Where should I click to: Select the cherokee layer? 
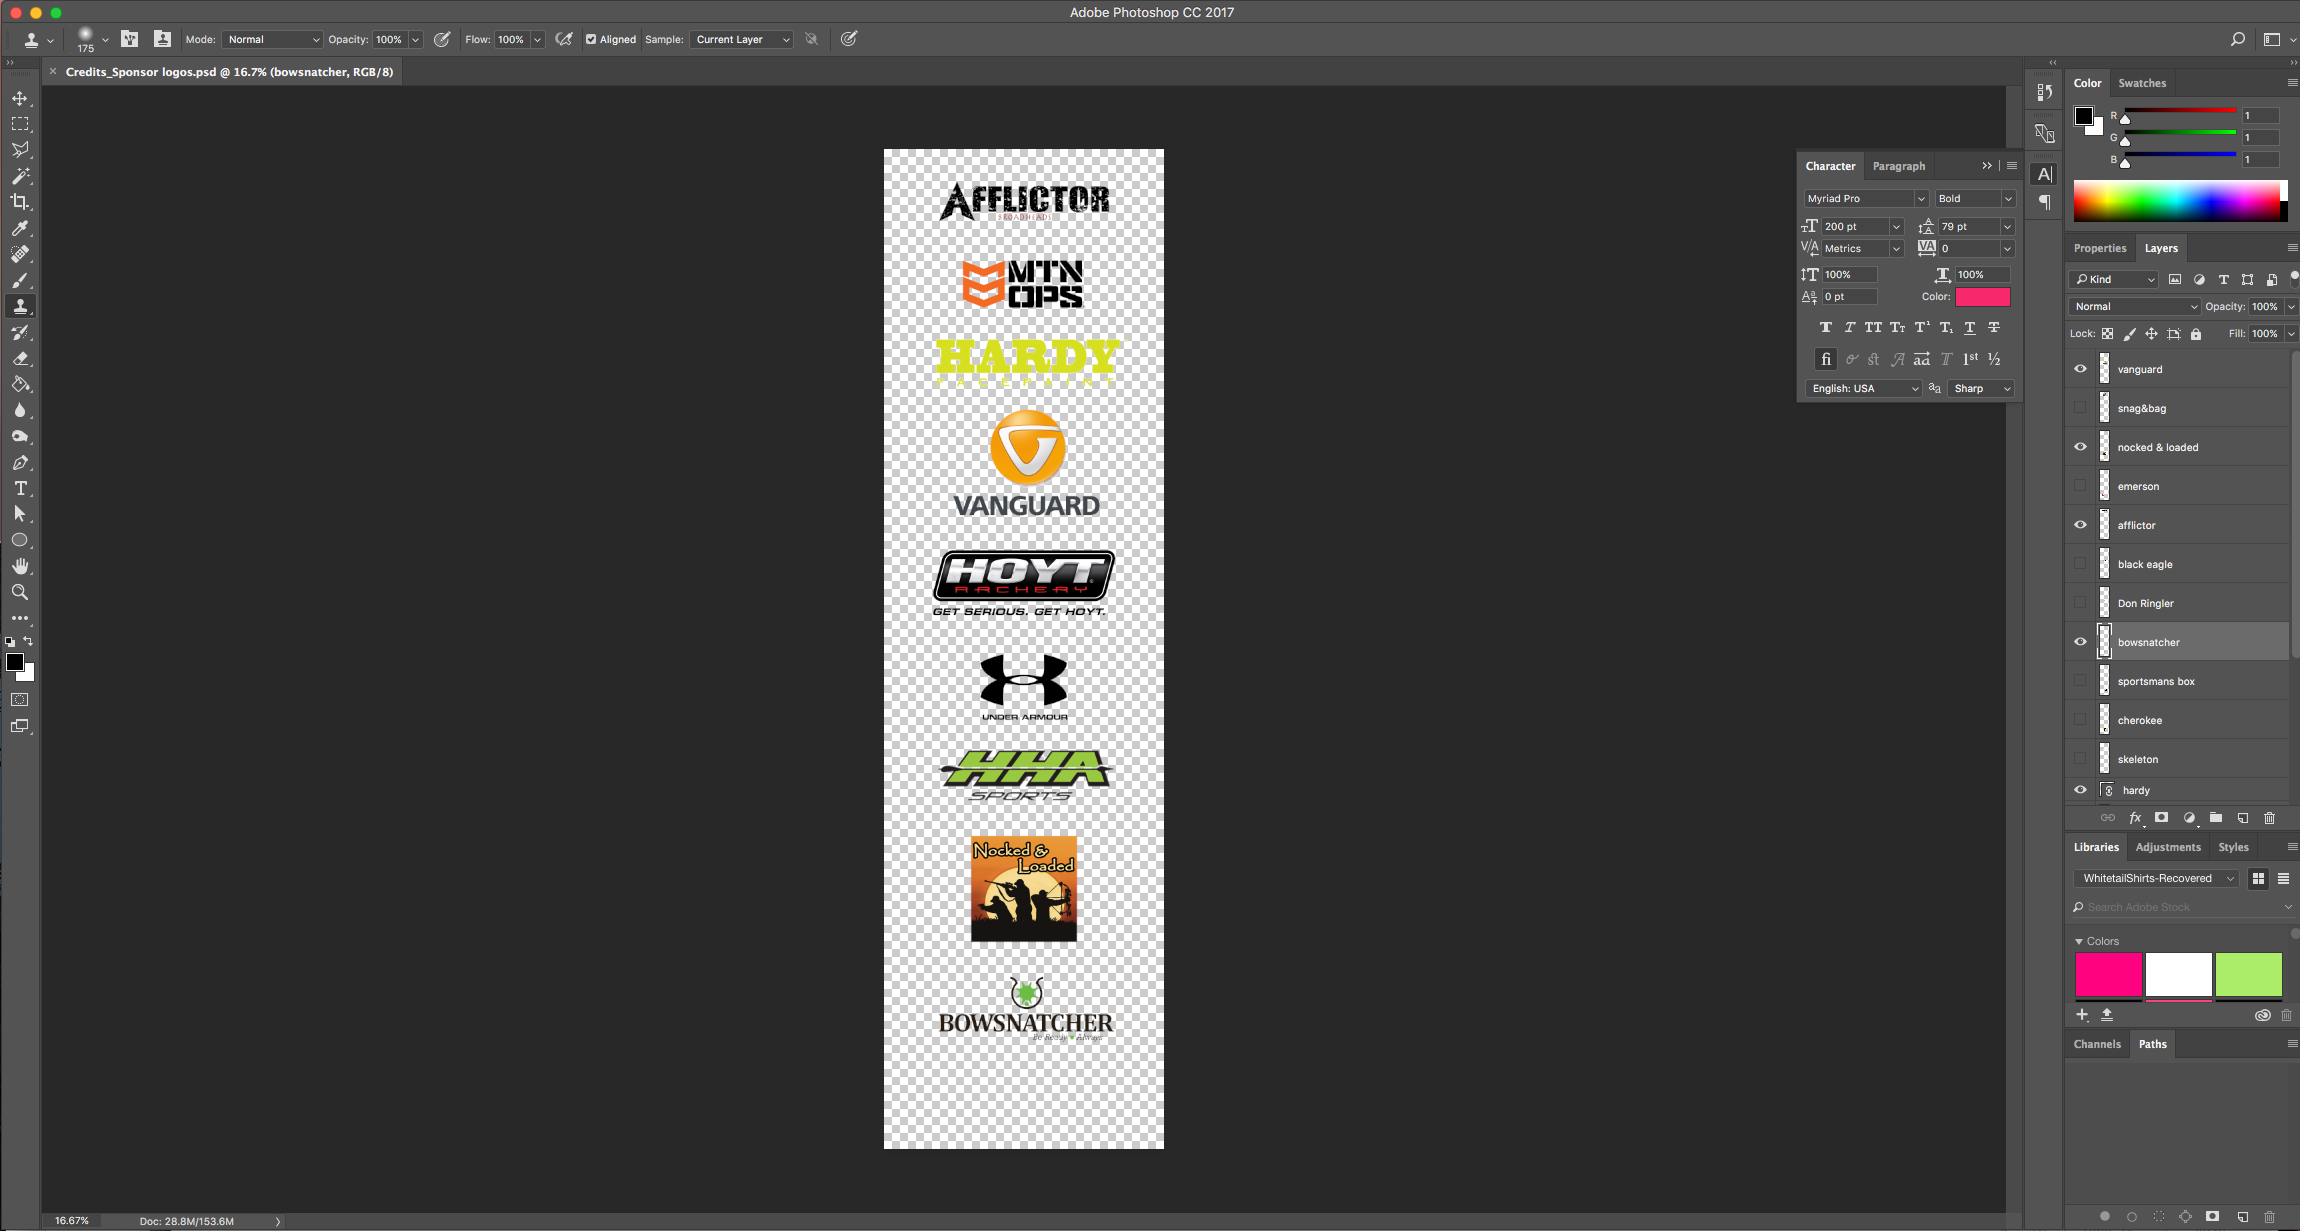[2178, 720]
